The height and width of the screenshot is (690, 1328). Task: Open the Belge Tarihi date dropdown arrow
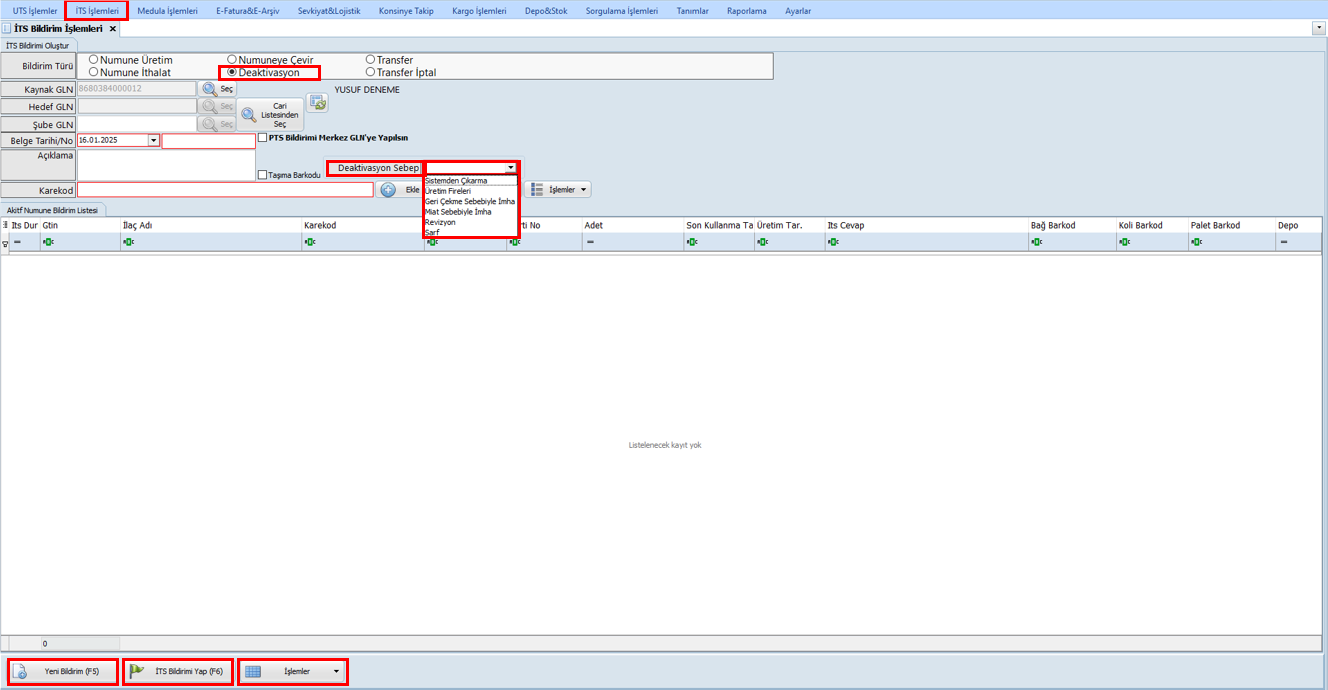pos(153,141)
